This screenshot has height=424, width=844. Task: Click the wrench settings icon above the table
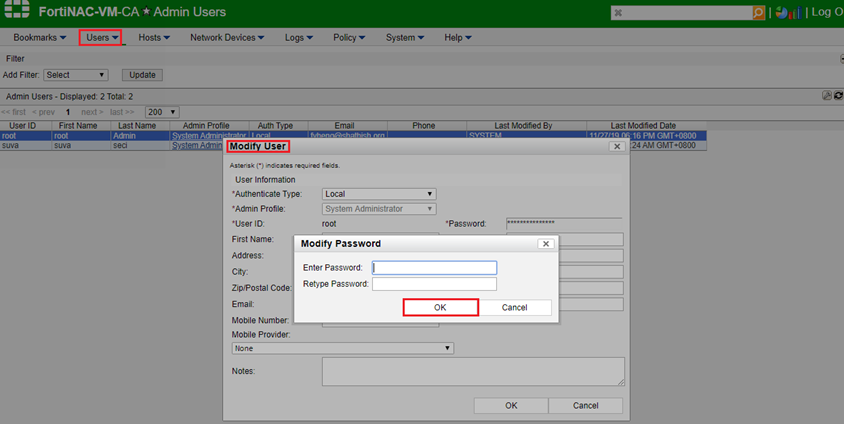(x=827, y=96)
